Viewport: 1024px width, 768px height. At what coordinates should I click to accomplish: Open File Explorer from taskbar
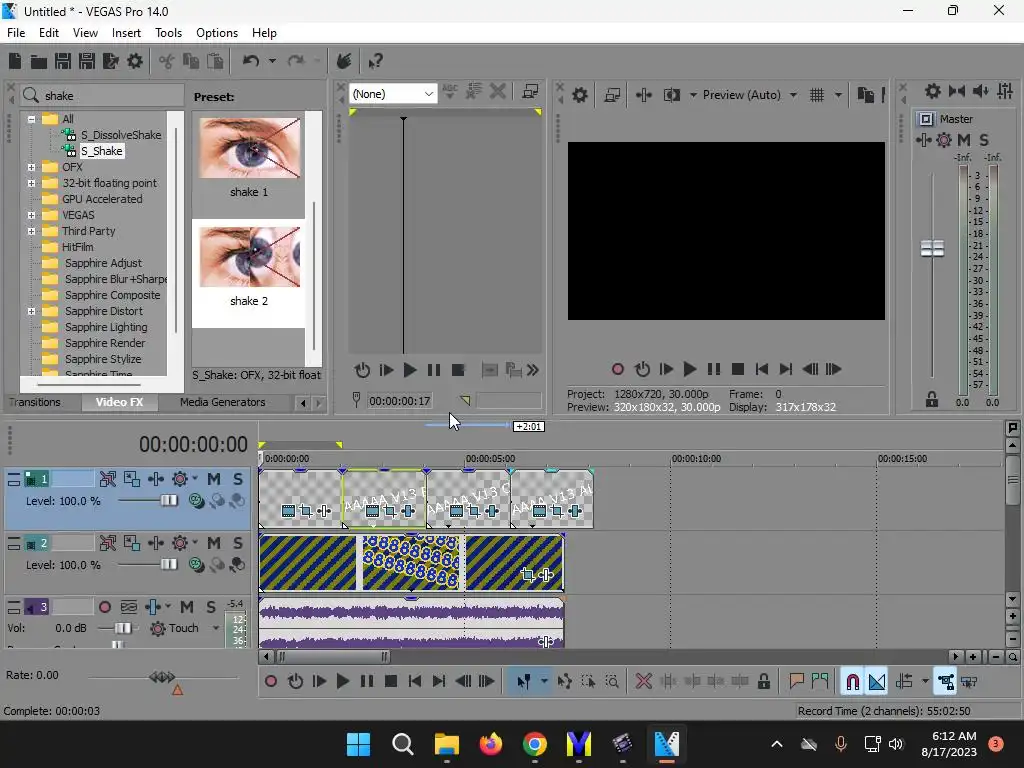(x=447, y=744)
